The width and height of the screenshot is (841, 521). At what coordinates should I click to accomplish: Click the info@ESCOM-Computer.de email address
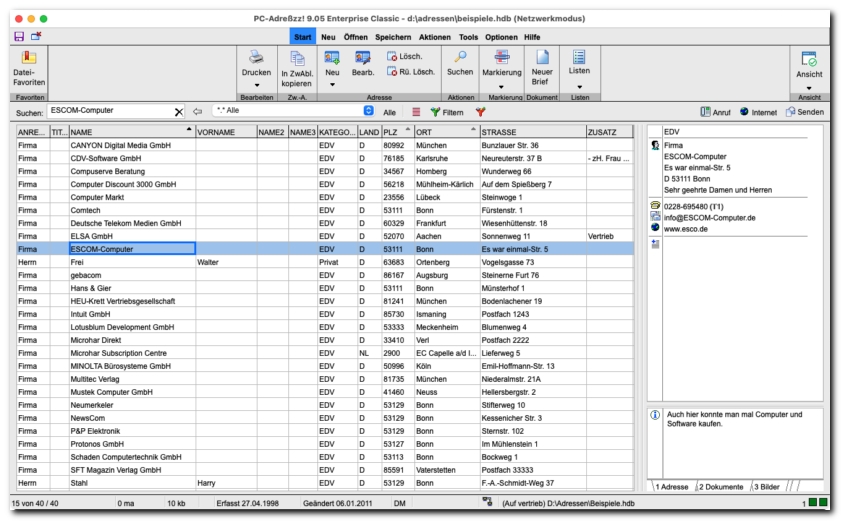pos(710,218)
